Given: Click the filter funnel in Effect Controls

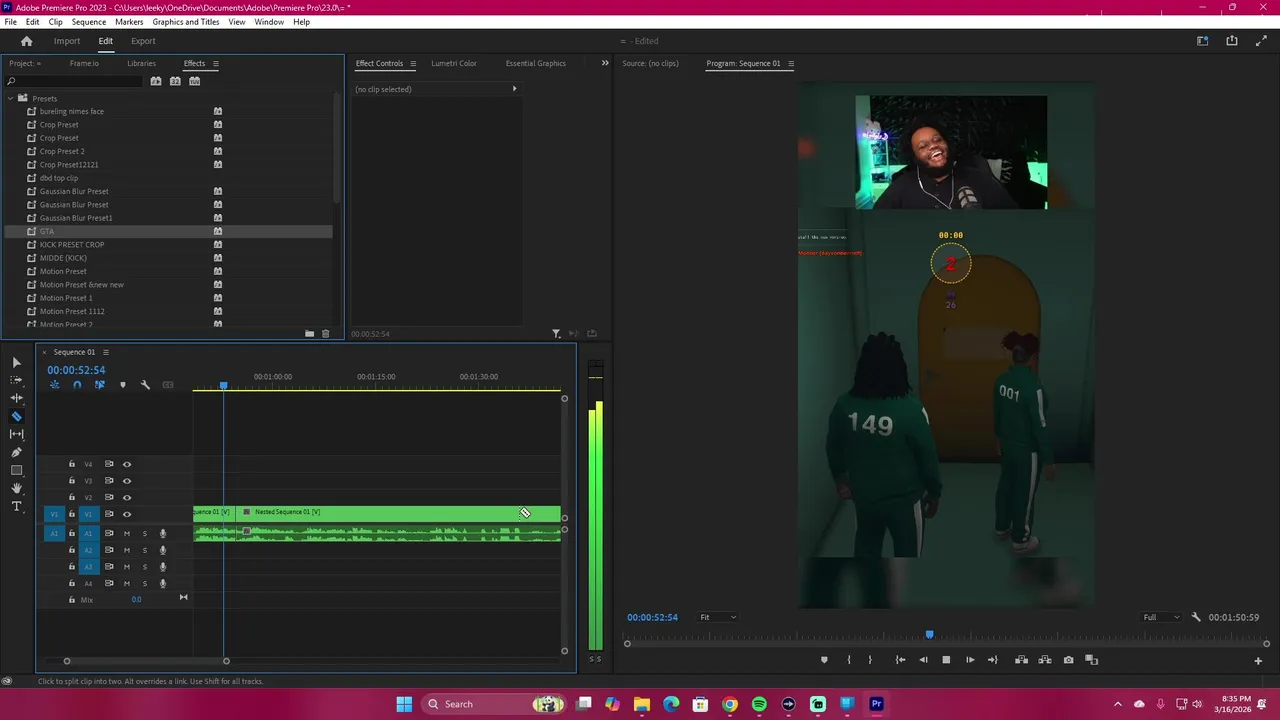Looking at the screenshot, I should [x=556, y=334].
